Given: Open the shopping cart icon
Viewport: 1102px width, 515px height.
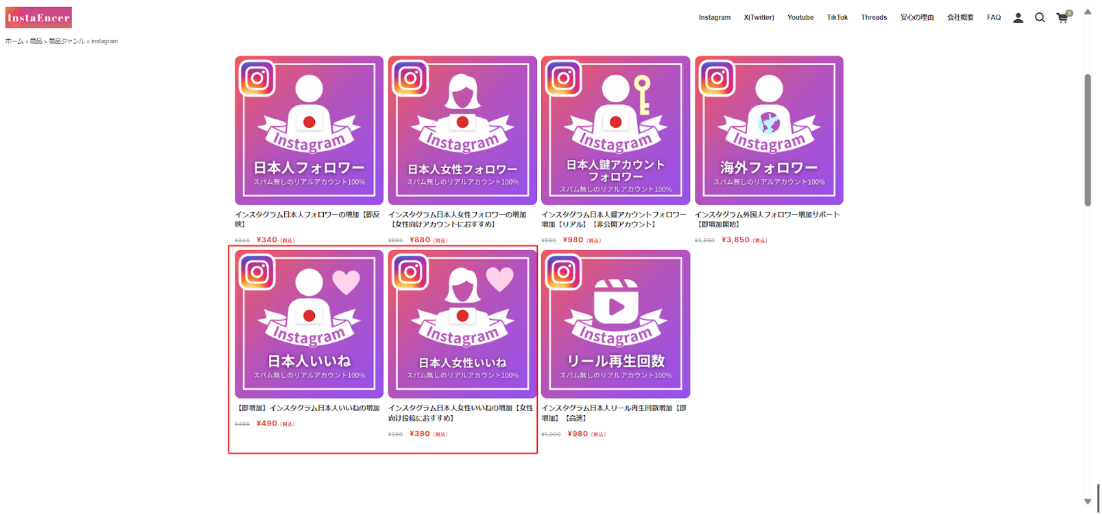Looking at the screenshot, I should pos(1063,18).
